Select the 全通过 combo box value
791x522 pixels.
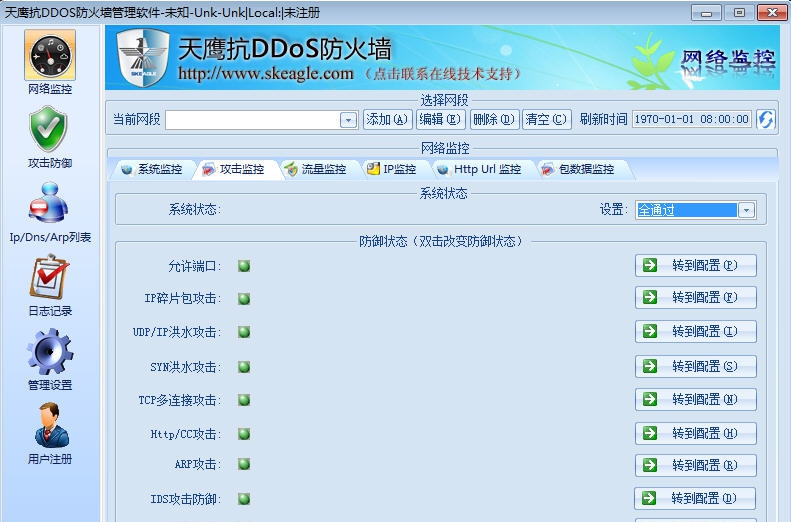(687, 210)
